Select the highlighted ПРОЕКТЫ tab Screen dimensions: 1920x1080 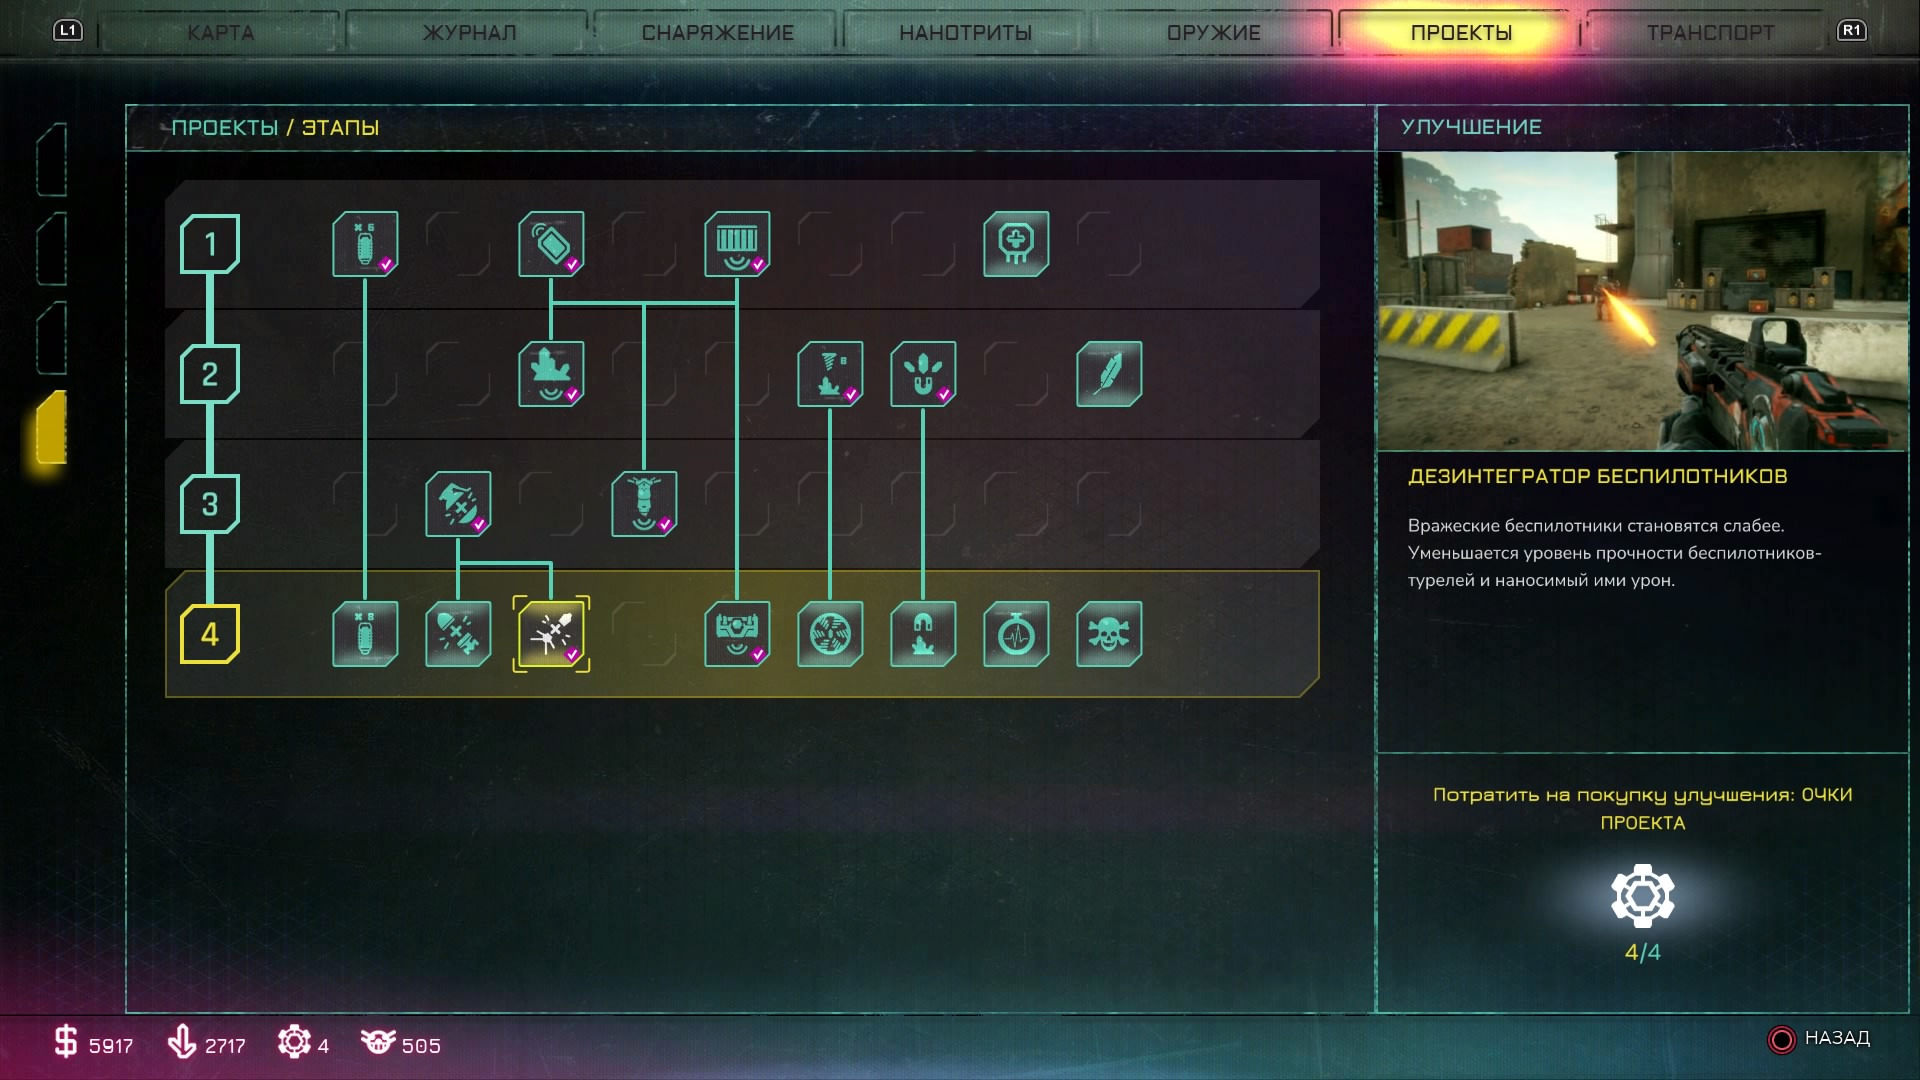click(x=1461, y=32)
